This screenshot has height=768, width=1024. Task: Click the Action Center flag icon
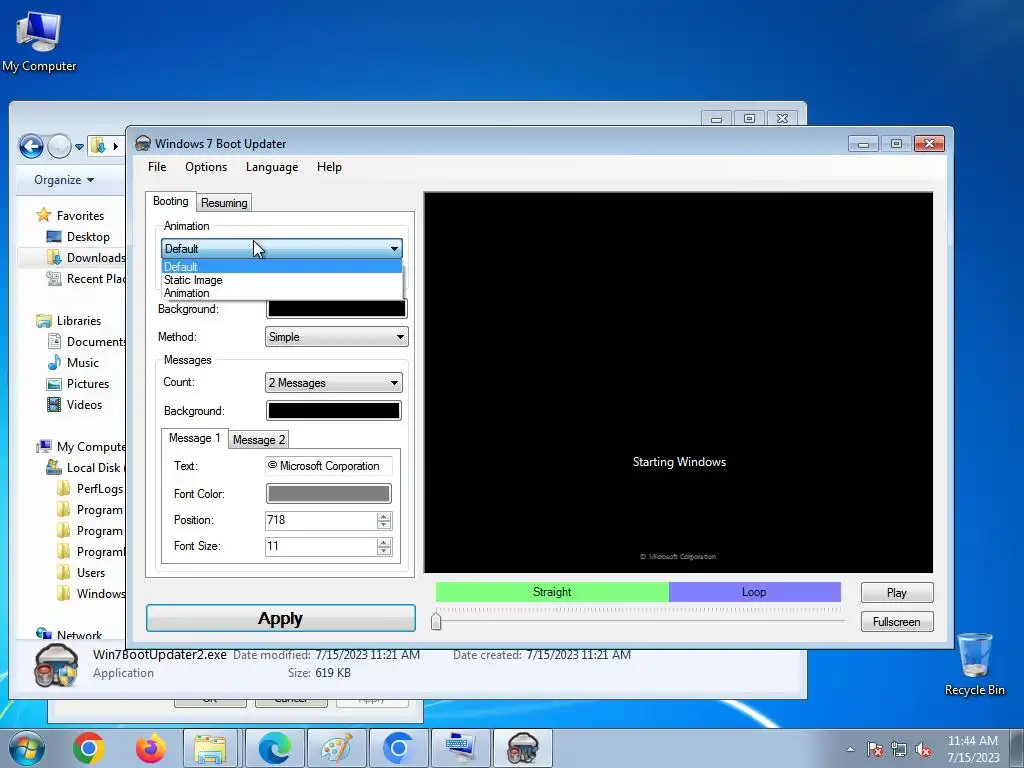click(x=875, y=749)
